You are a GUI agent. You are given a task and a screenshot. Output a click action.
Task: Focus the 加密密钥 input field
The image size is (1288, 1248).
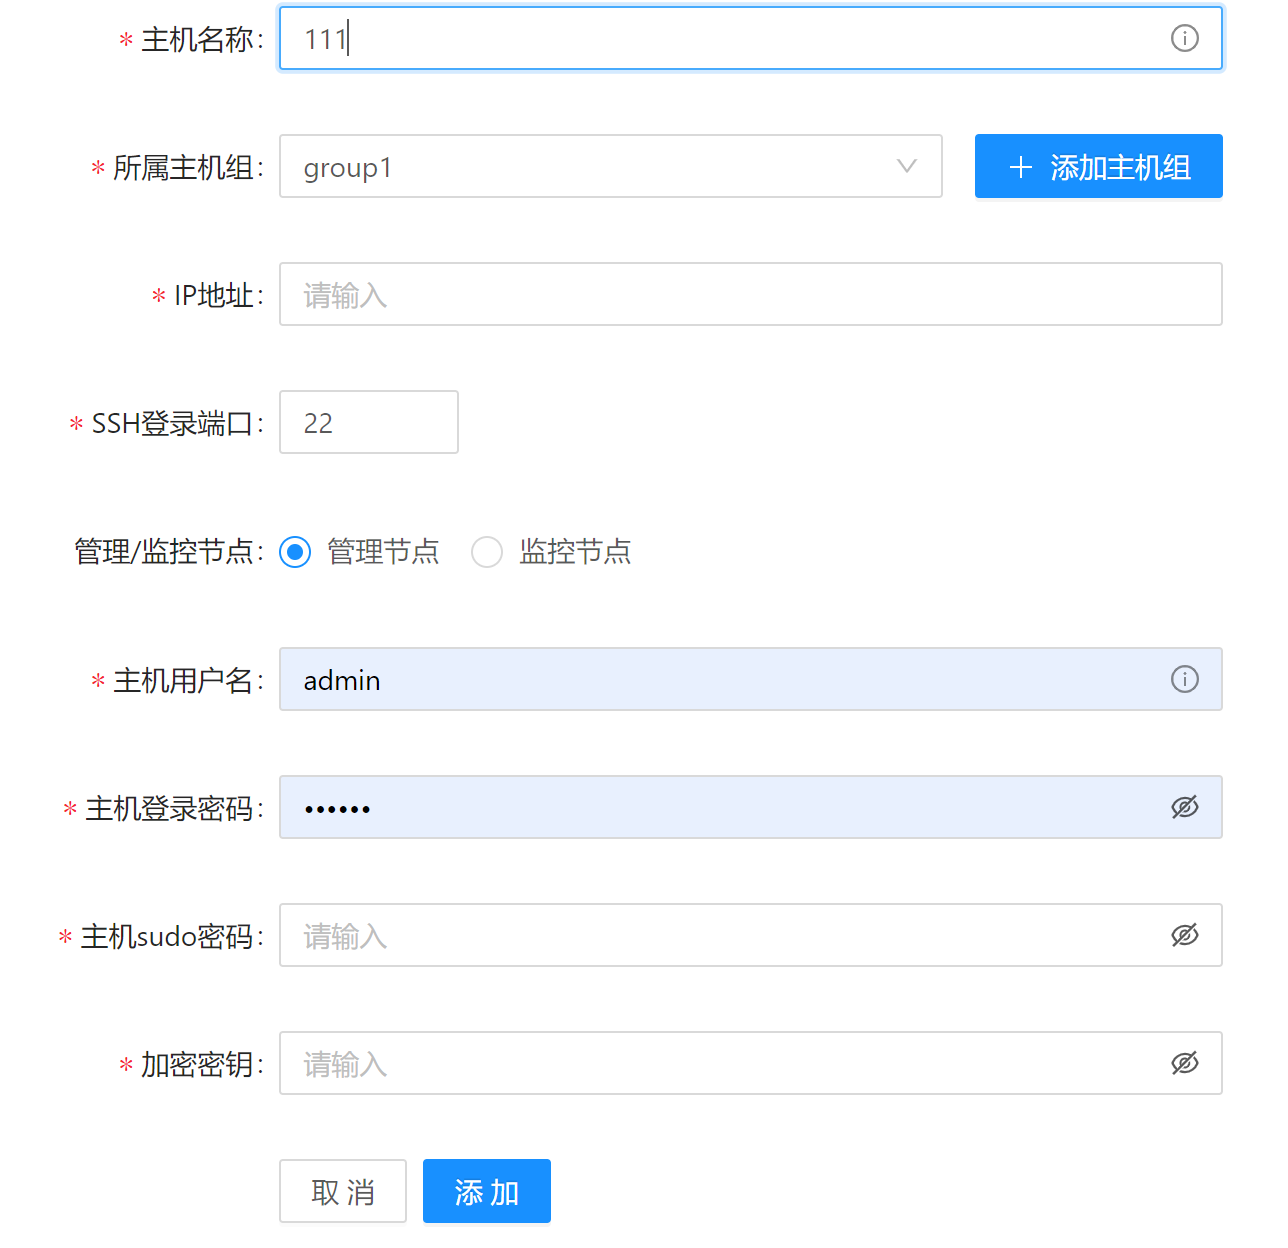[700, 1063]
